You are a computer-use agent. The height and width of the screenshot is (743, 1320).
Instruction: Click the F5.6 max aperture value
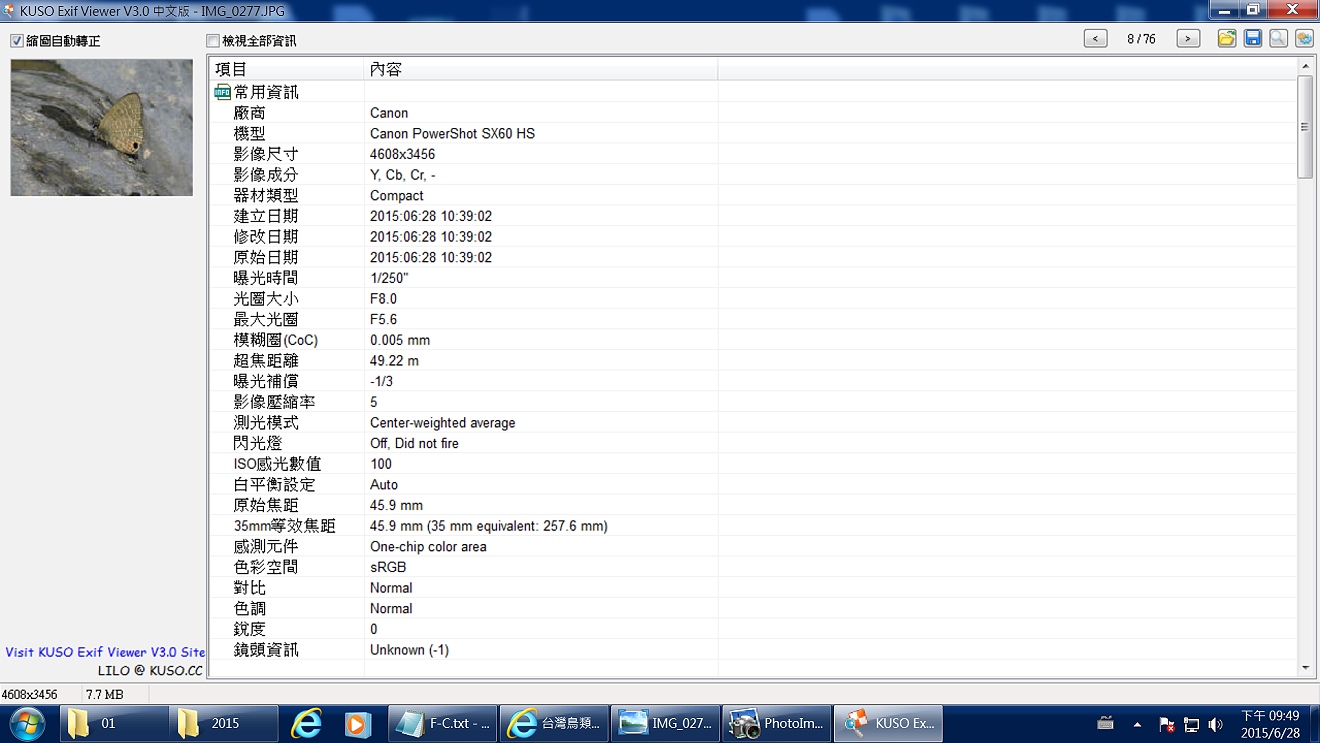(383, 319)
